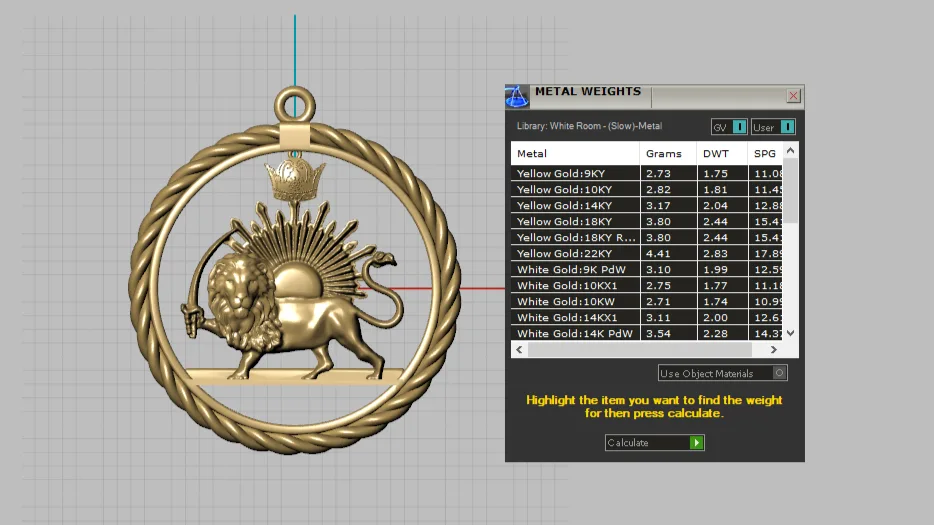This screenshot has width=934, height=525.
Task: Click the Calculate button
Action: pos(655,443)
